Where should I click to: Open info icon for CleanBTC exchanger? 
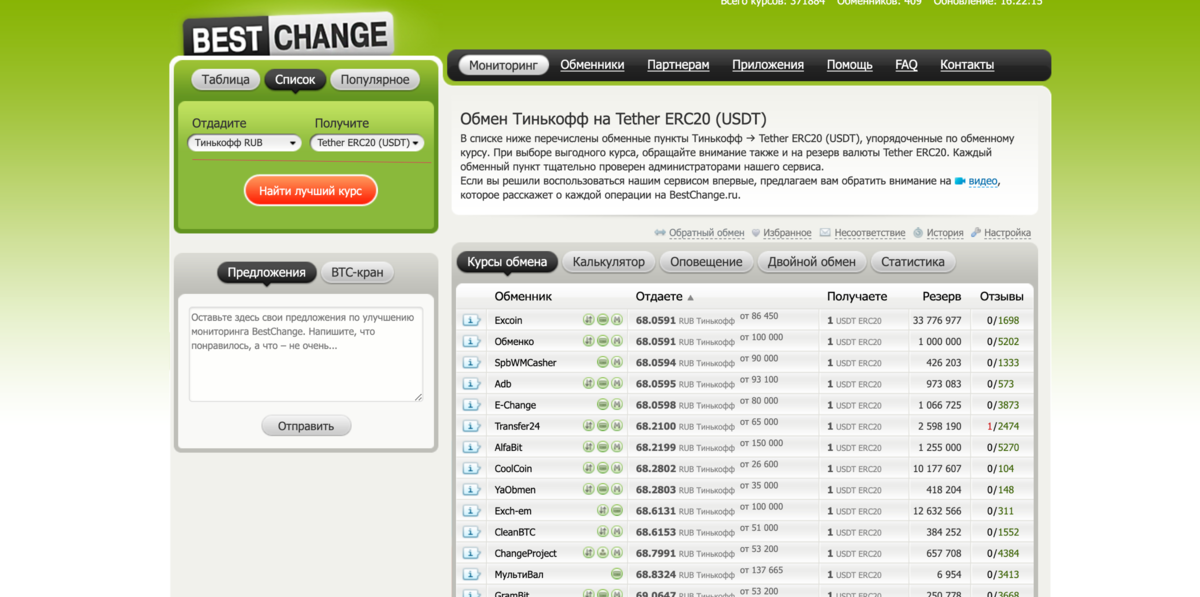pos(471,532)
